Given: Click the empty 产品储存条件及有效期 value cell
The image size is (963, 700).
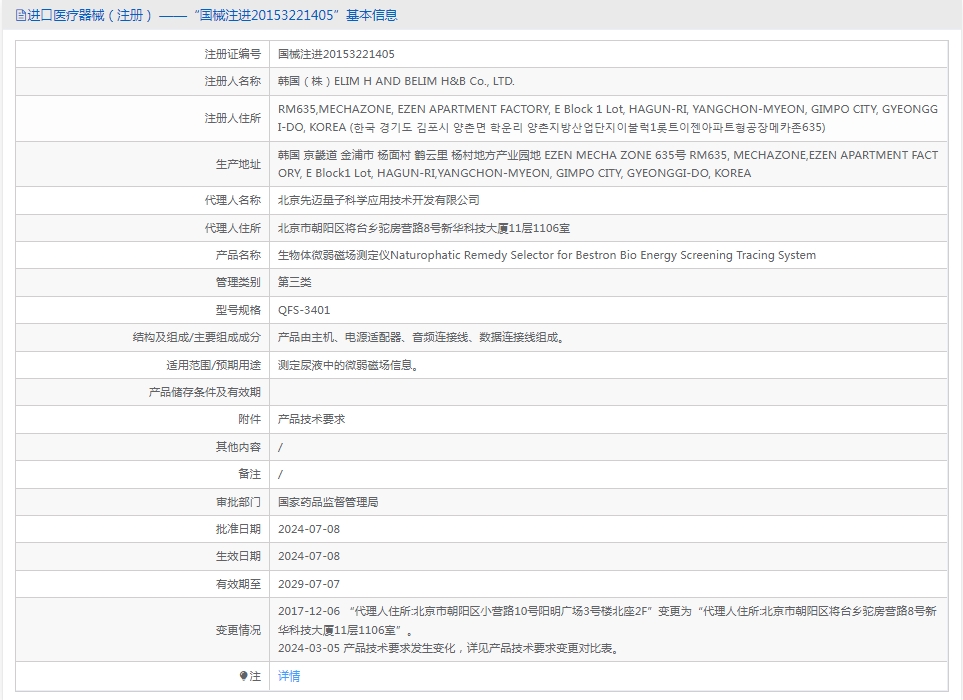Looking at the screenshot, I should tap(609, 392).
